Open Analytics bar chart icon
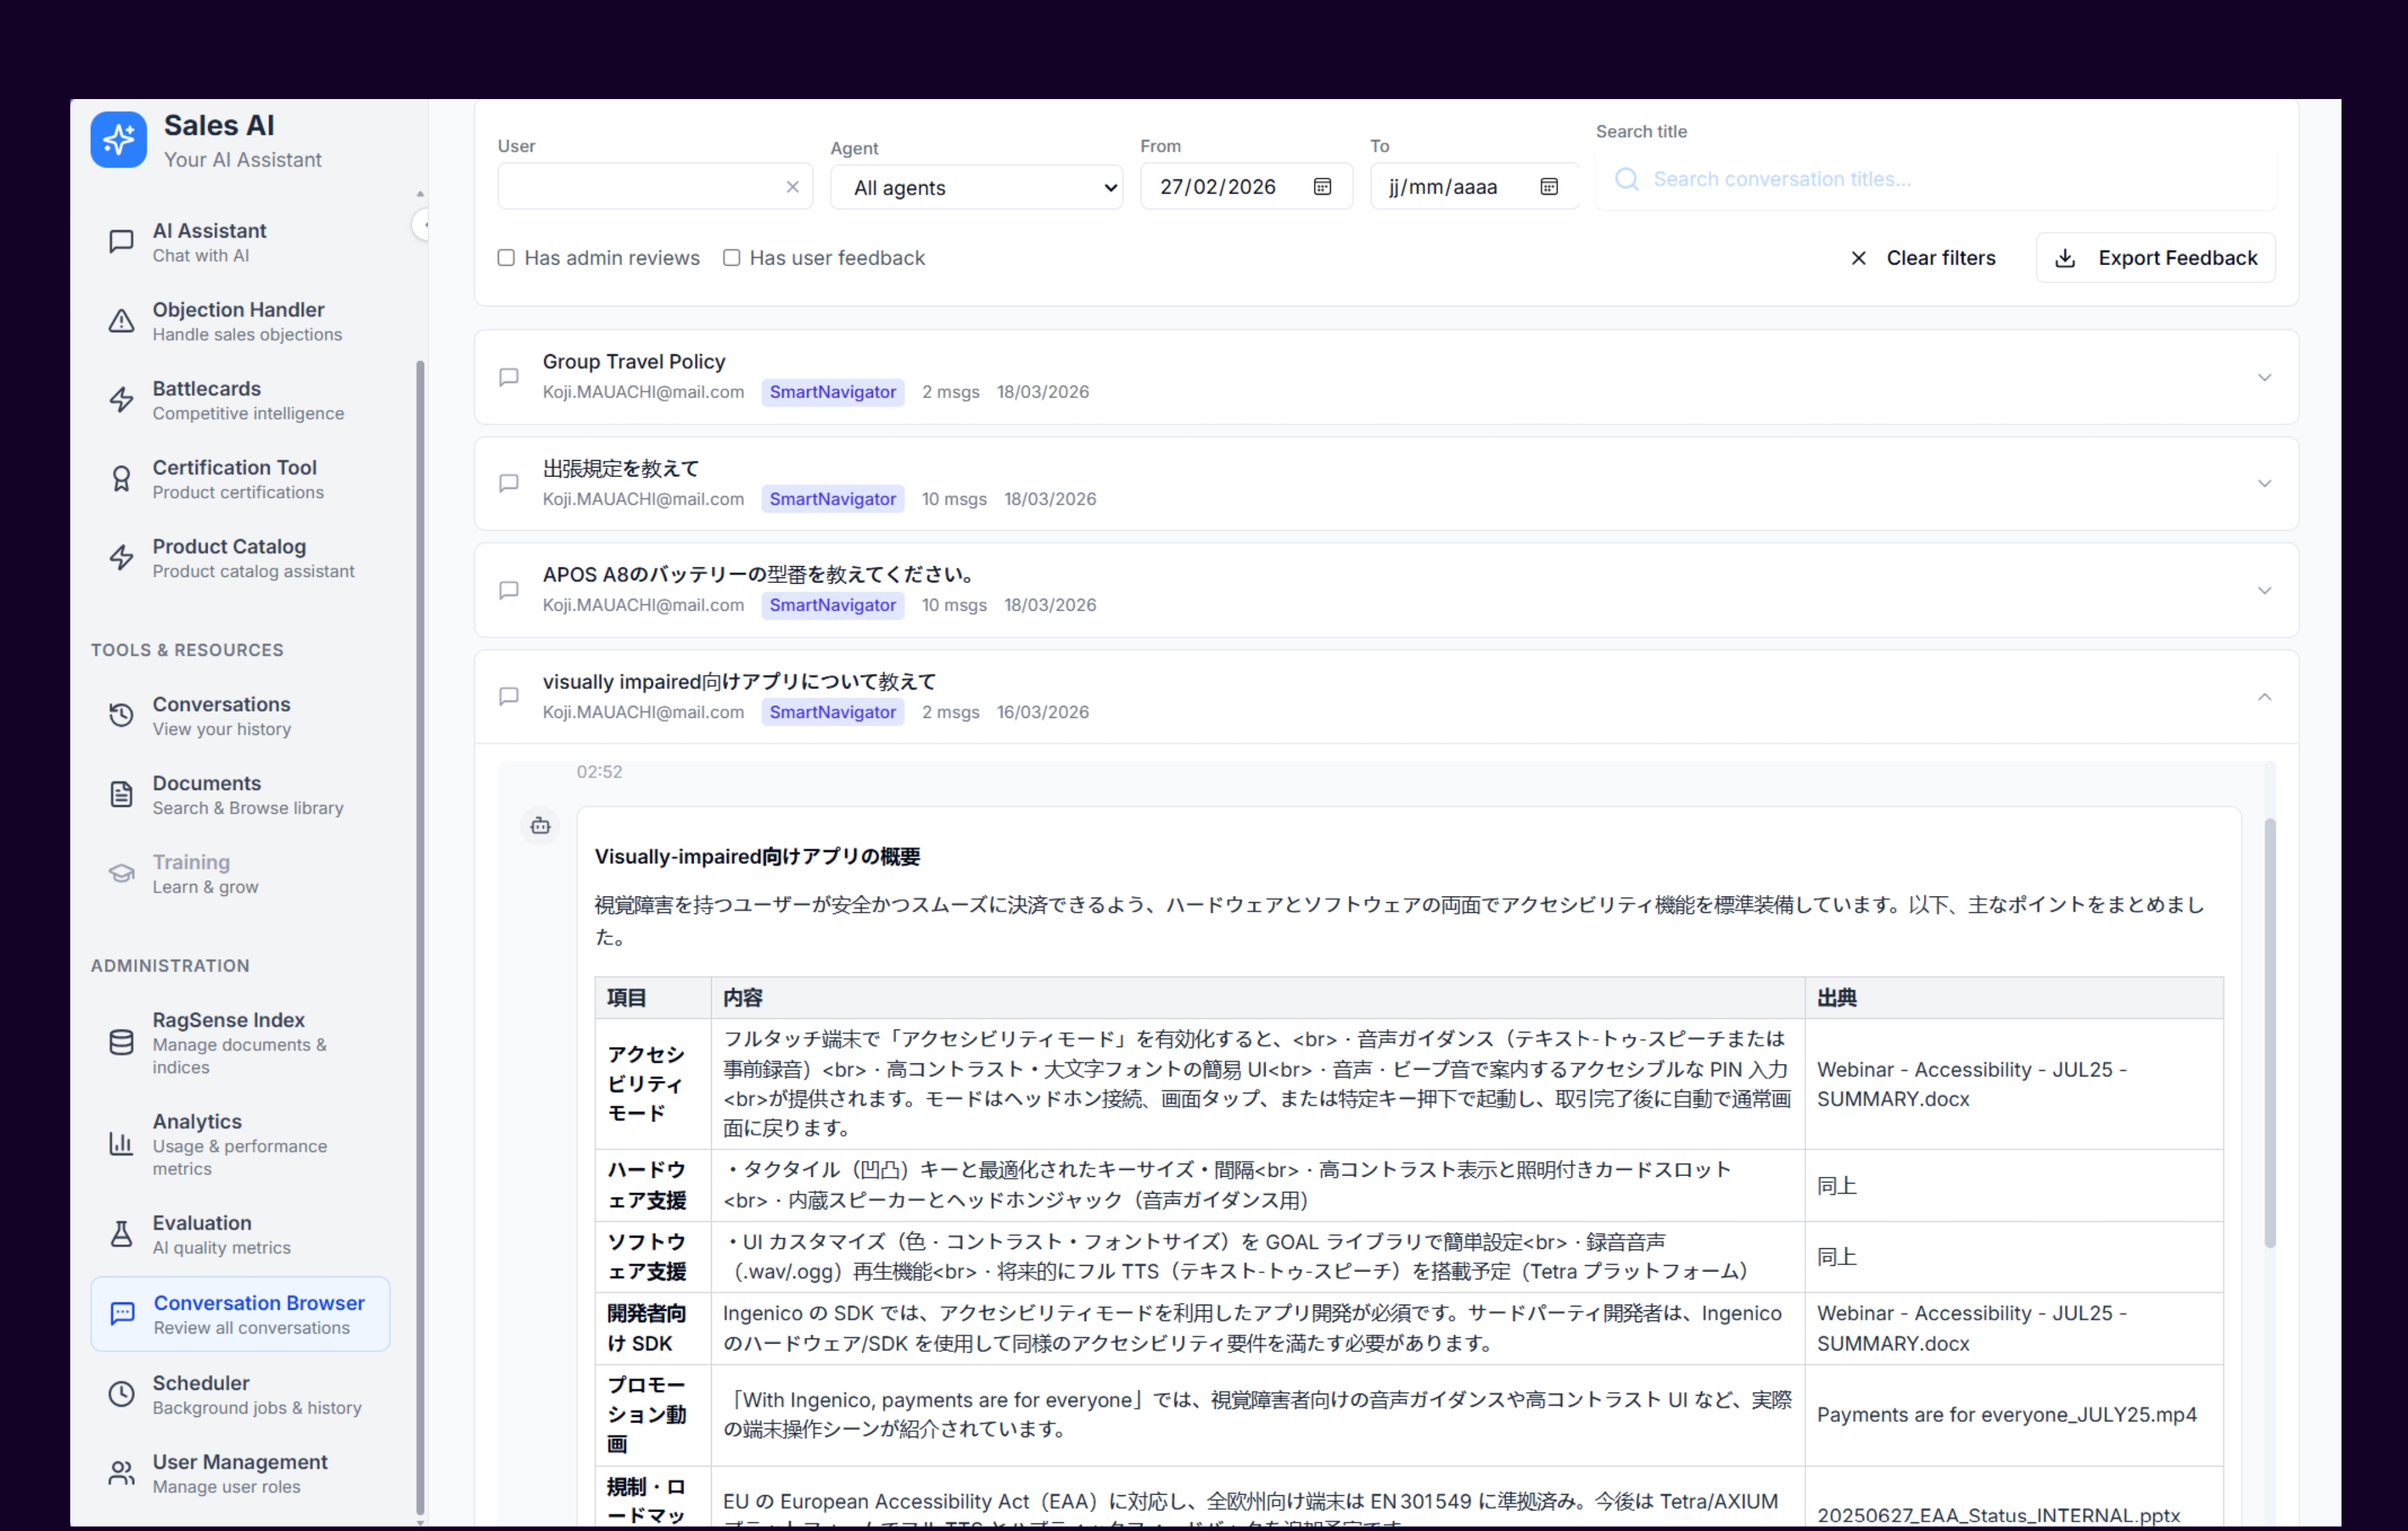The height and width of the screenshot is (1531, 2408). coord(121,1143)
